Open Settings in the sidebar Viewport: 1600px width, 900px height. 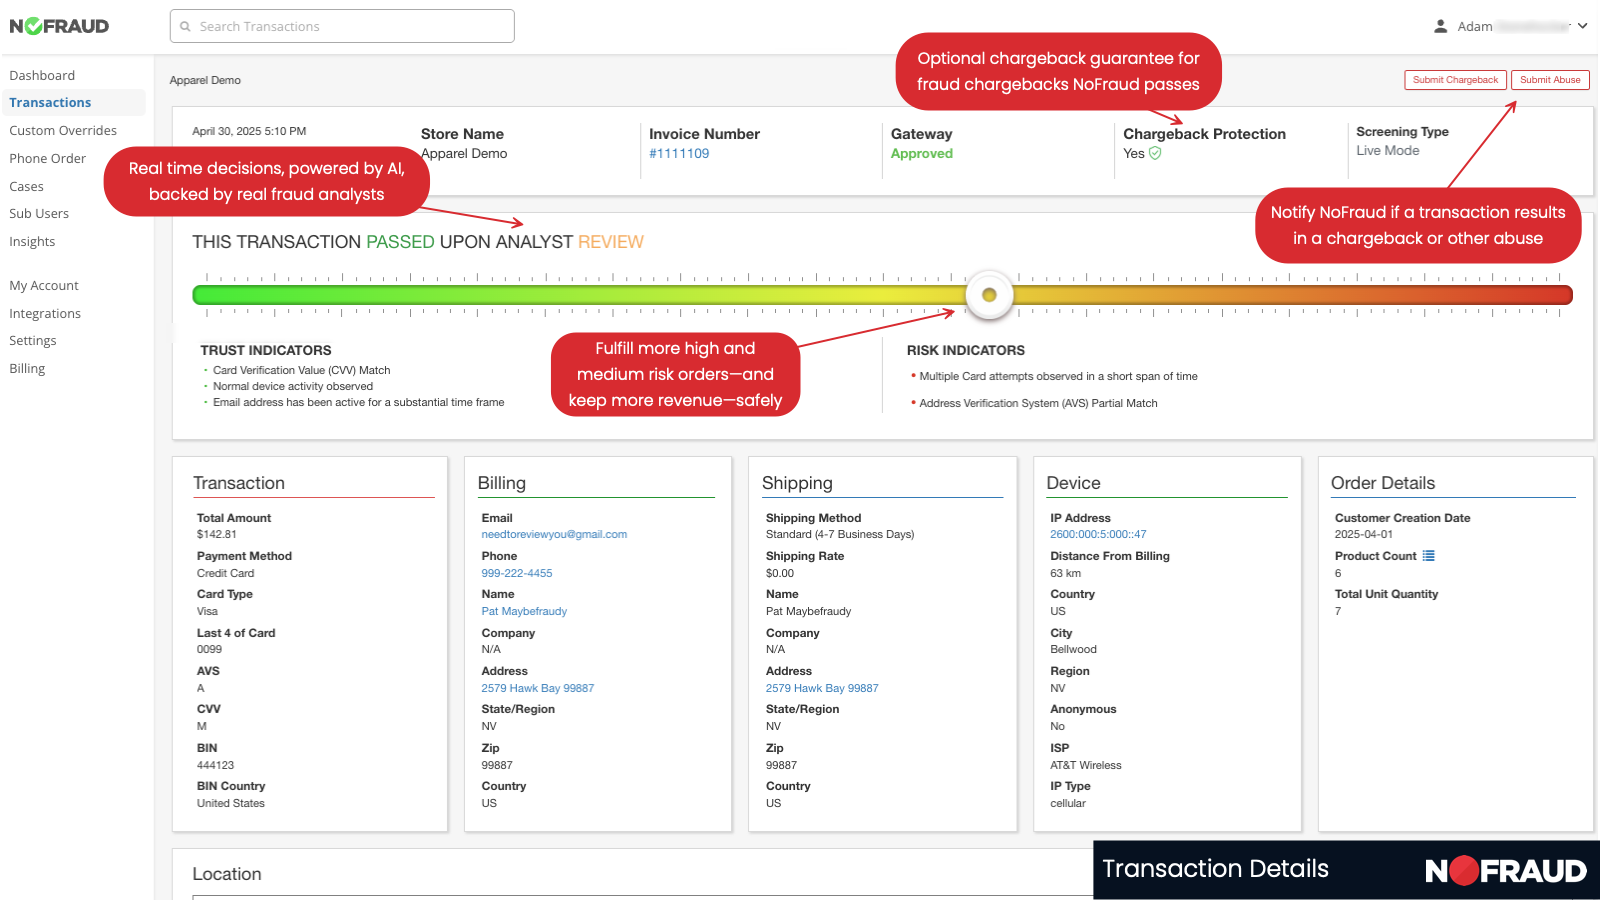pos(33,340)
